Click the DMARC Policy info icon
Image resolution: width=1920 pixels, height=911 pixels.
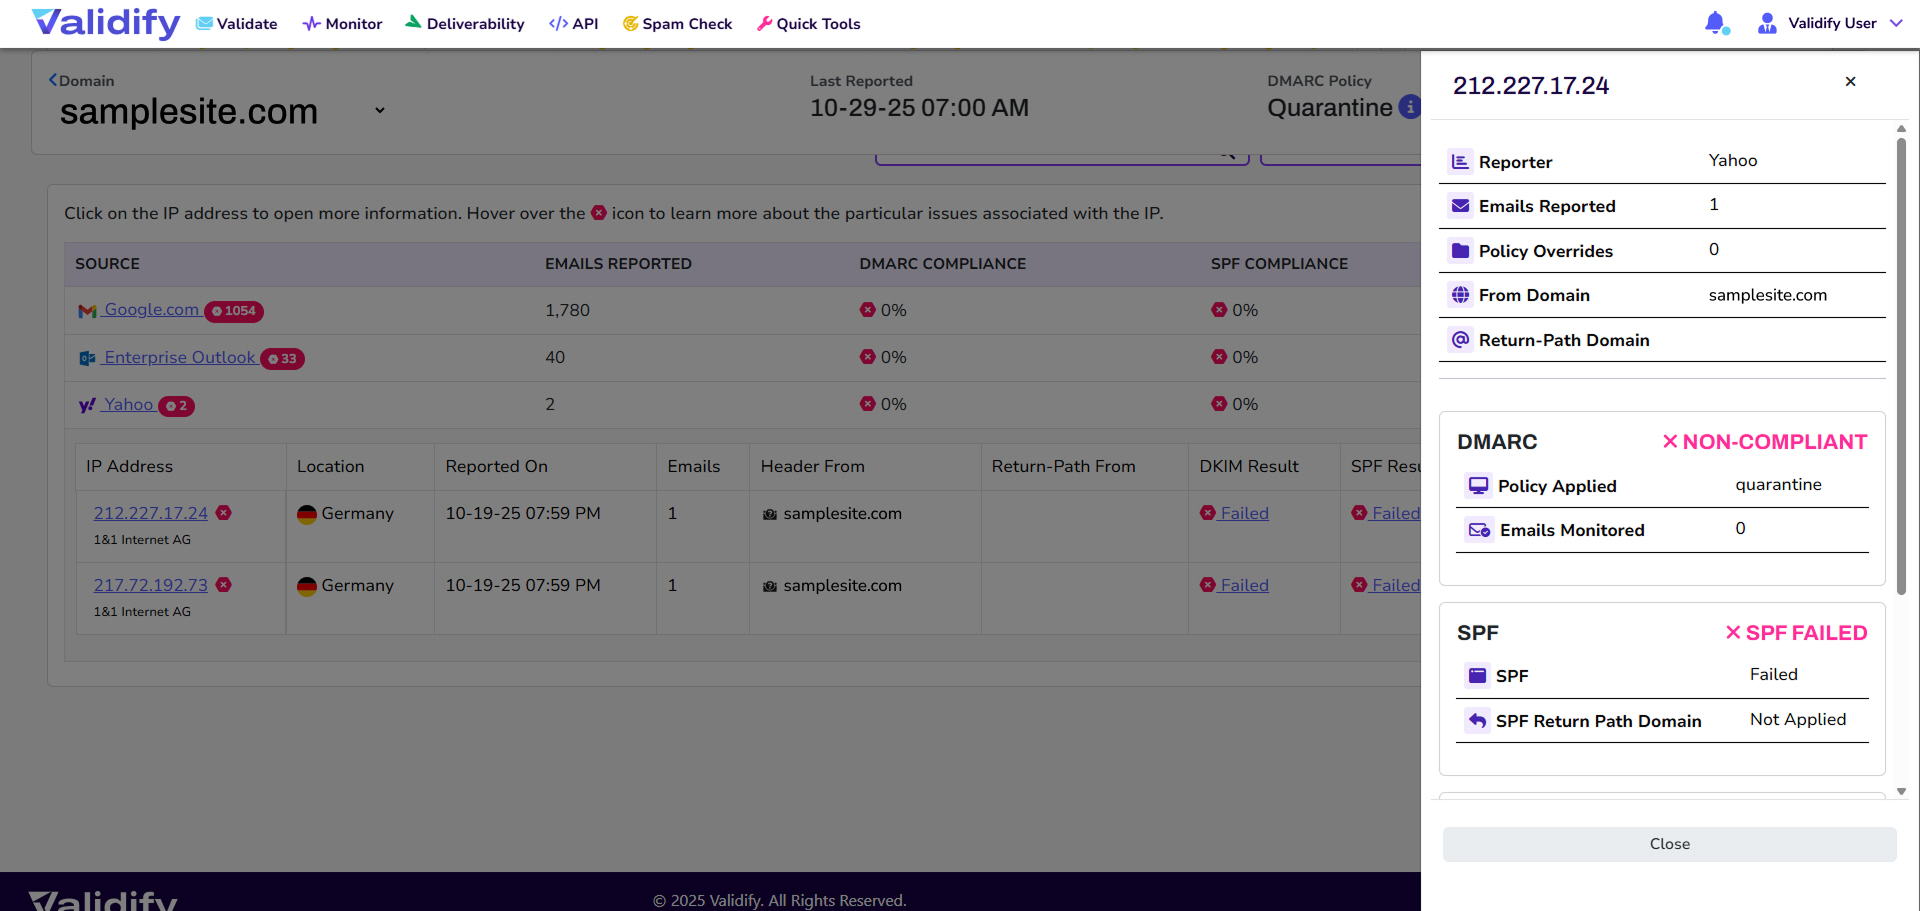tap(1408, 107)
